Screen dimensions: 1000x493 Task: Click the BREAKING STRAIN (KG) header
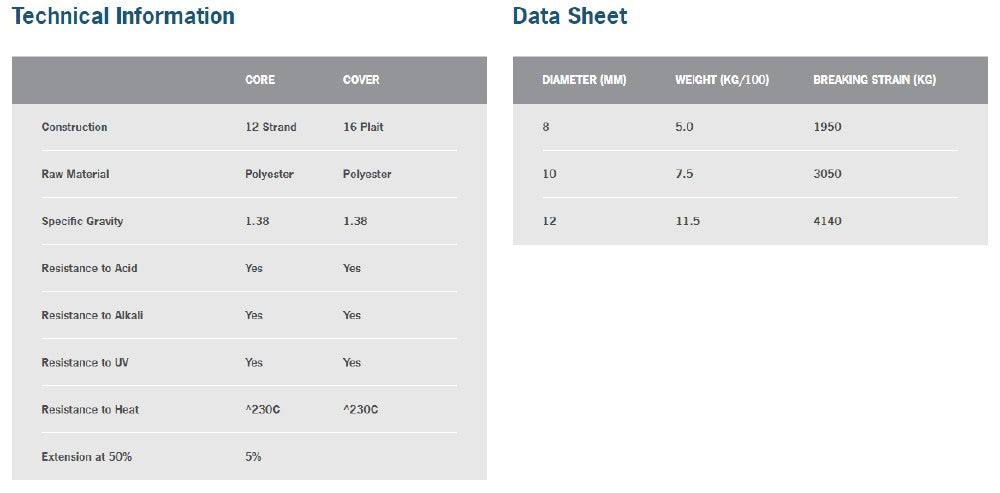874,80
